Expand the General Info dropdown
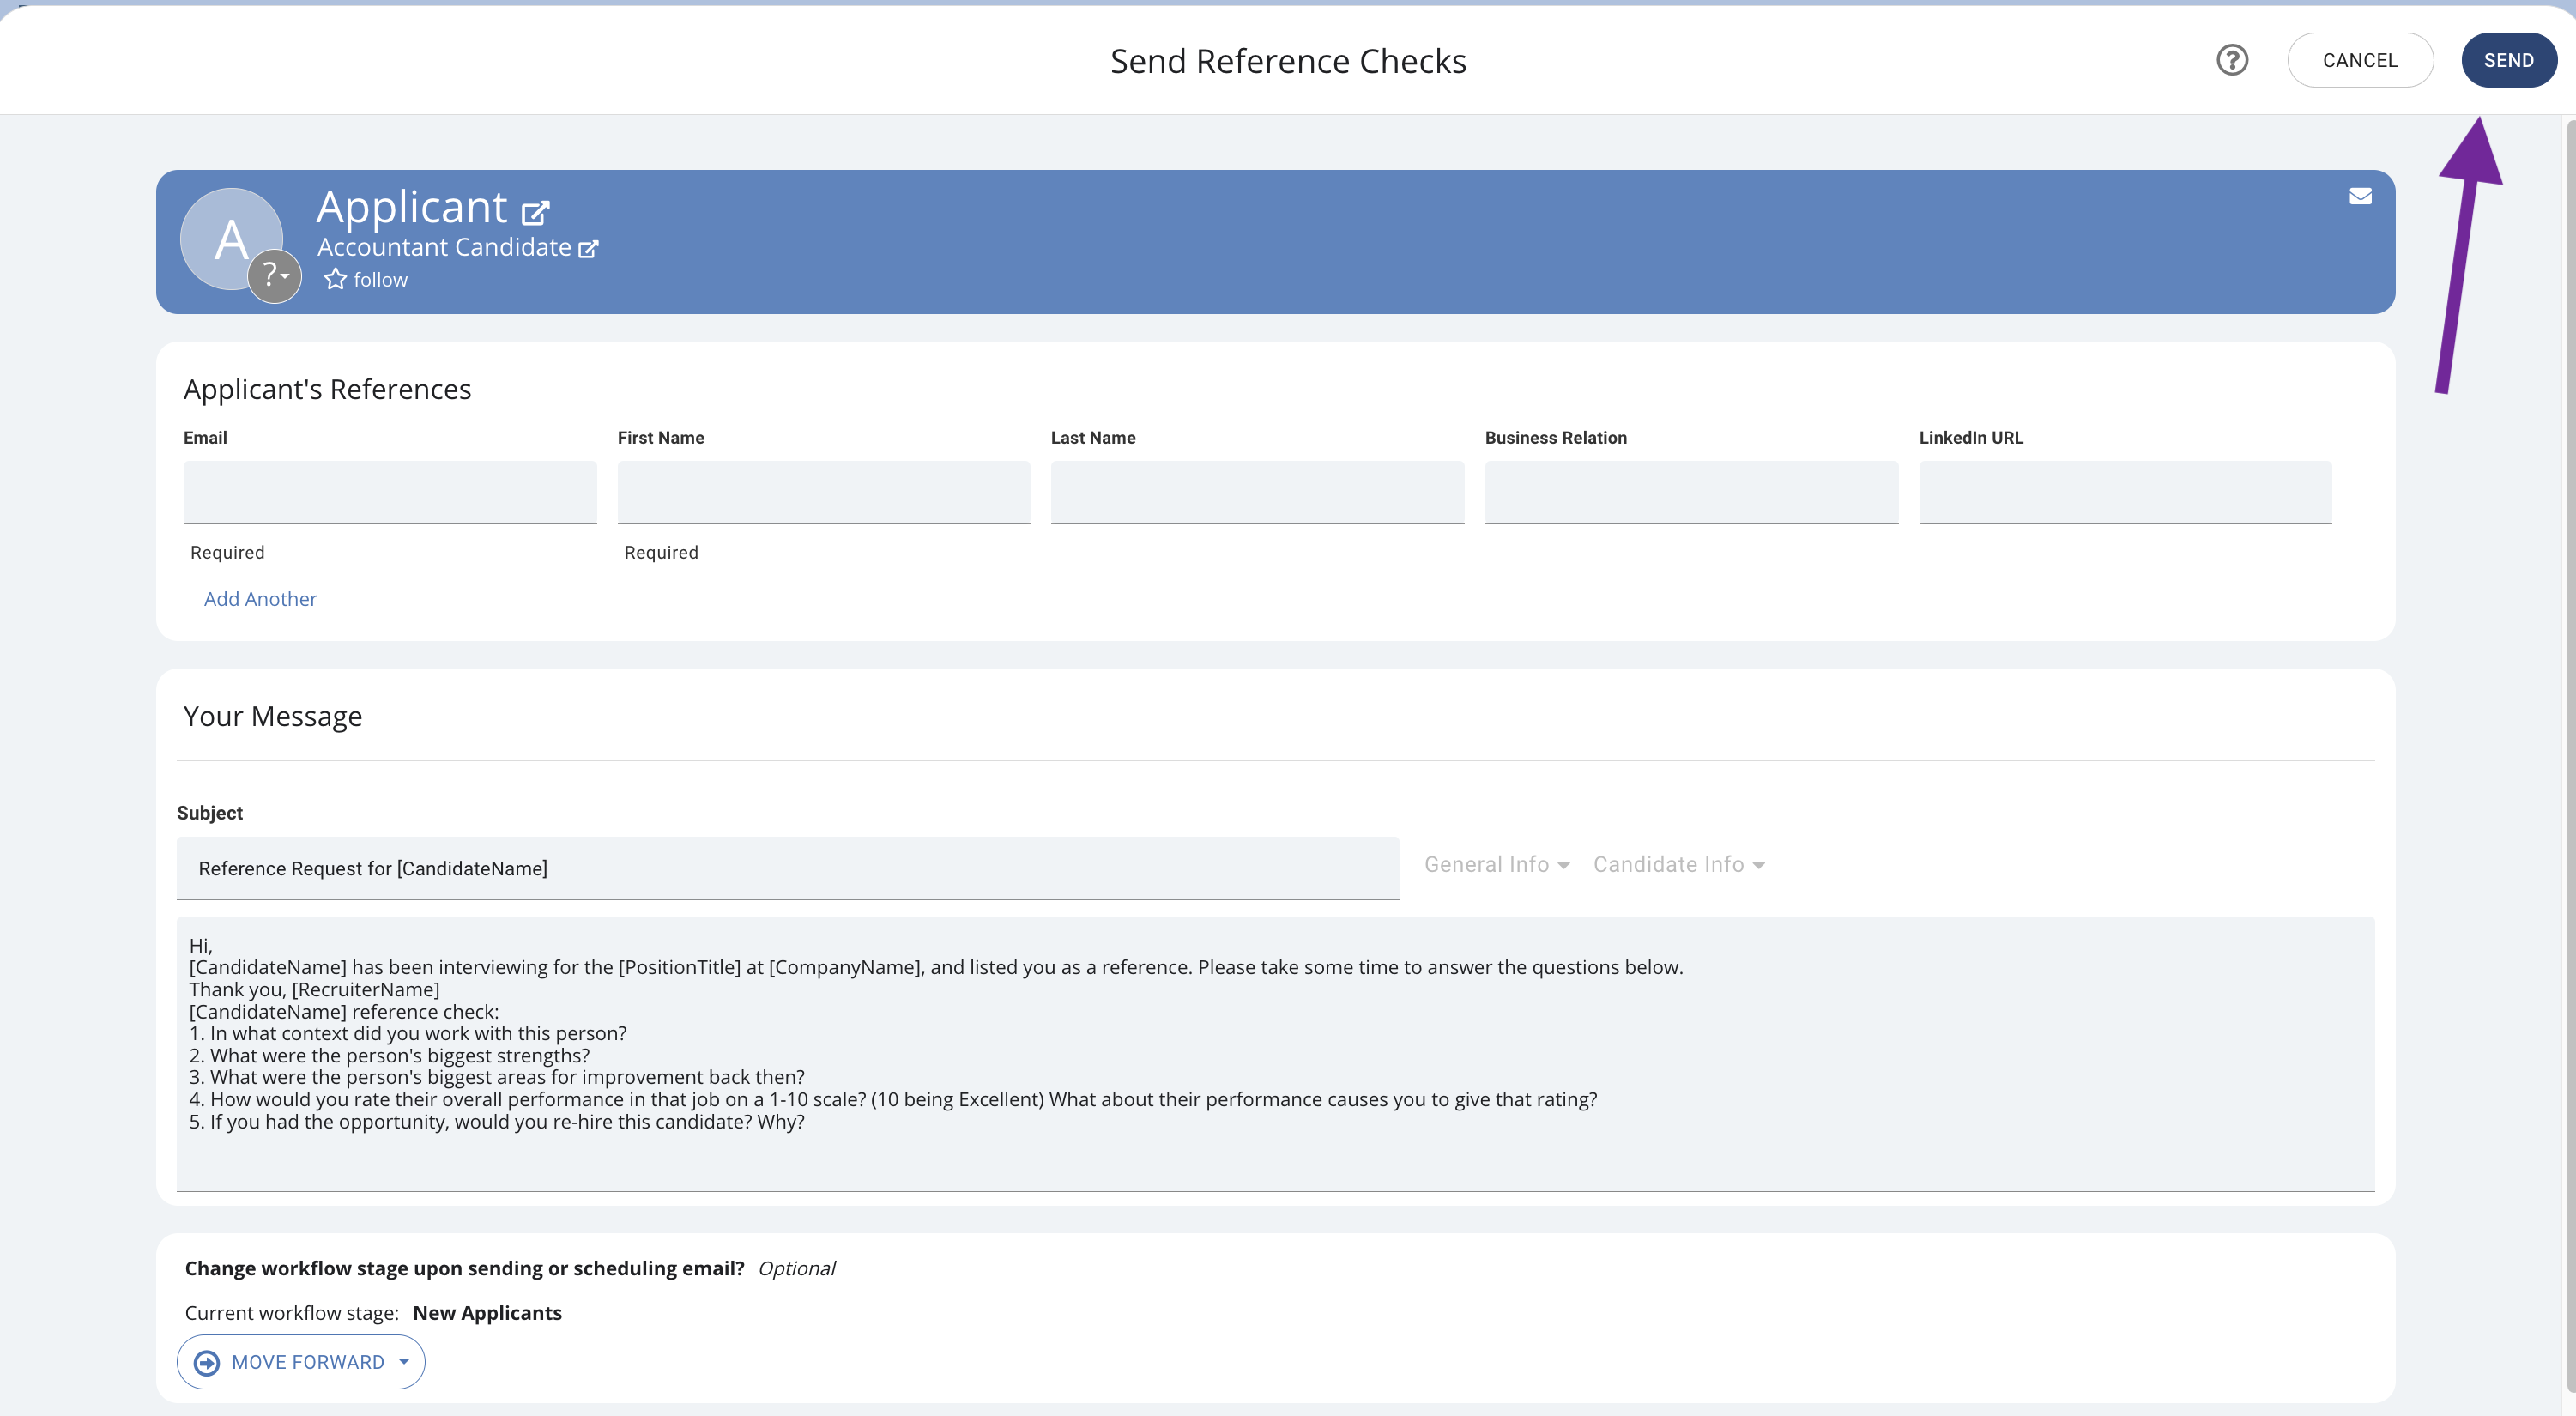Screen dimensions: 2576x1416 [1496, 865]
